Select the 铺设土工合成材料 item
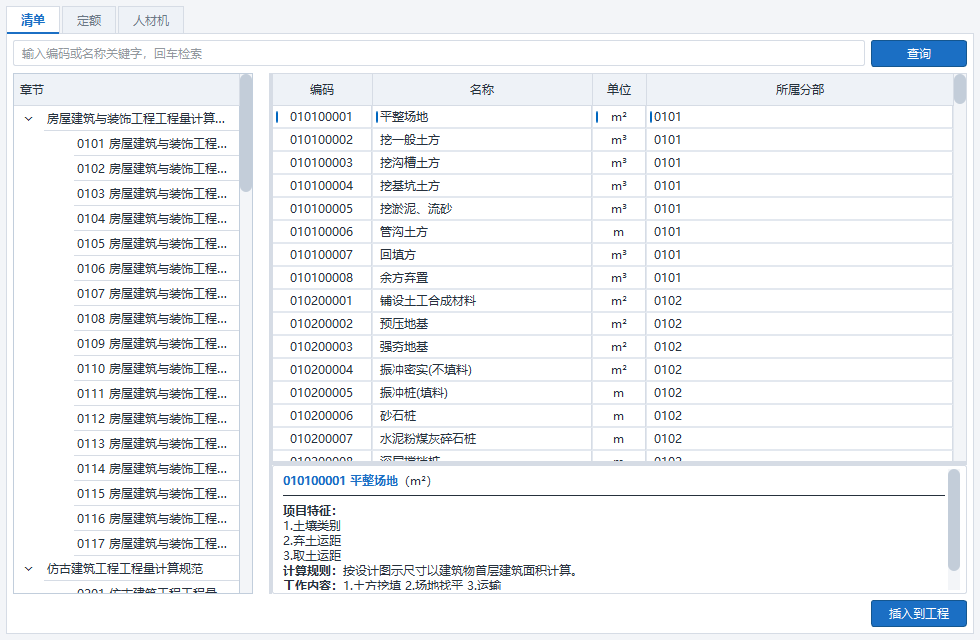The width and height of the screenshot is (980, 640). pos(428,301)
